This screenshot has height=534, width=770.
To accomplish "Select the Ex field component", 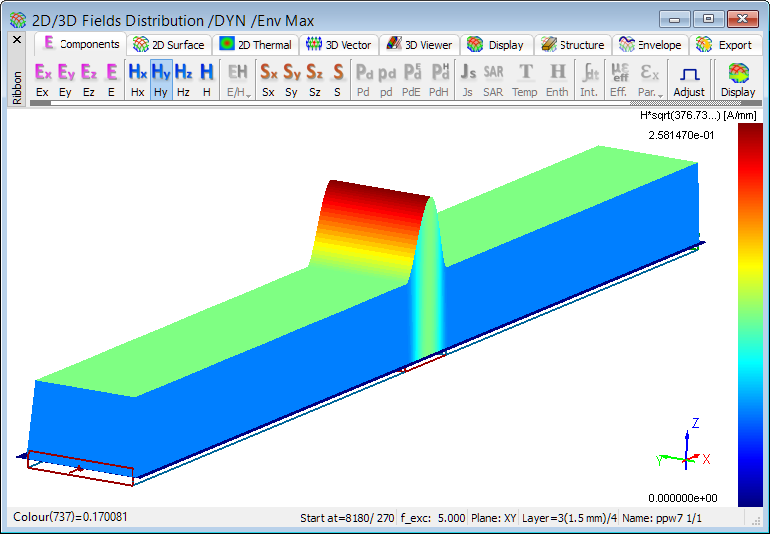I will coord(42,79).
